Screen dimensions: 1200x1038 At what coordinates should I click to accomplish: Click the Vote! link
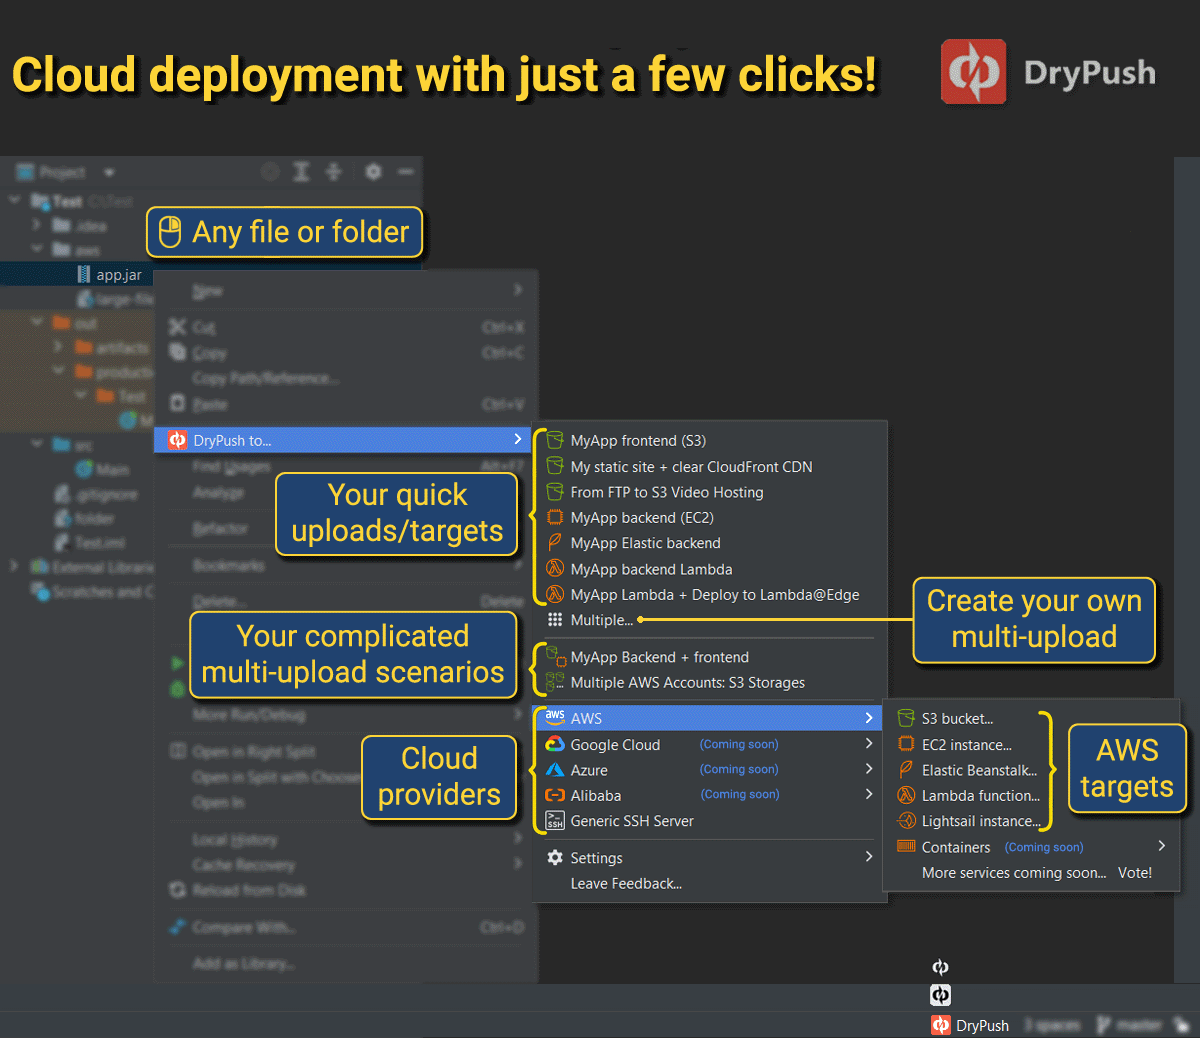click(1135, 873)
